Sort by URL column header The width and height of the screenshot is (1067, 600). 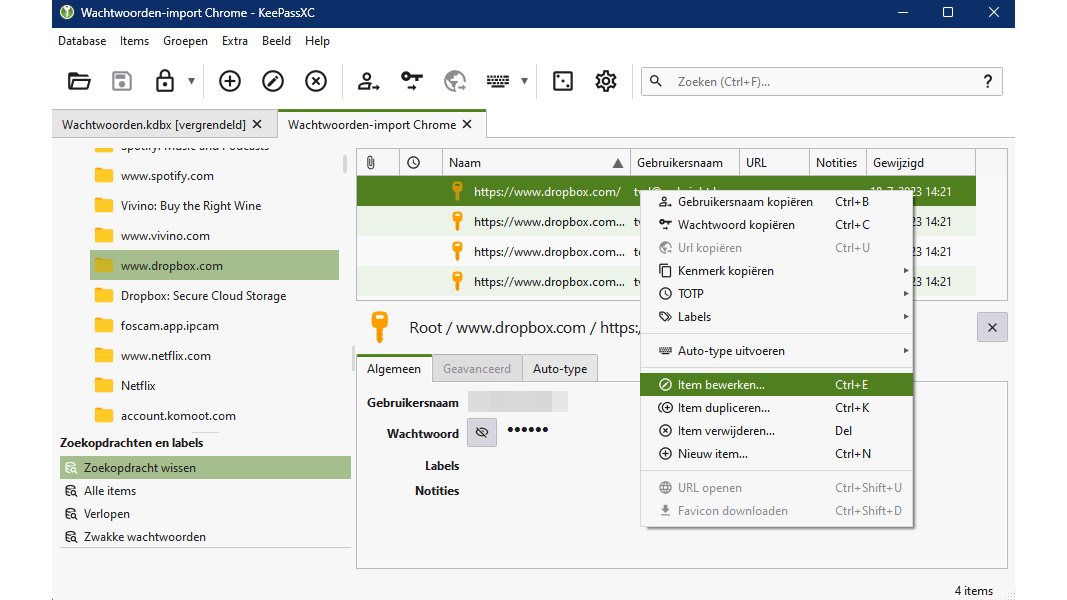(774, 163)
